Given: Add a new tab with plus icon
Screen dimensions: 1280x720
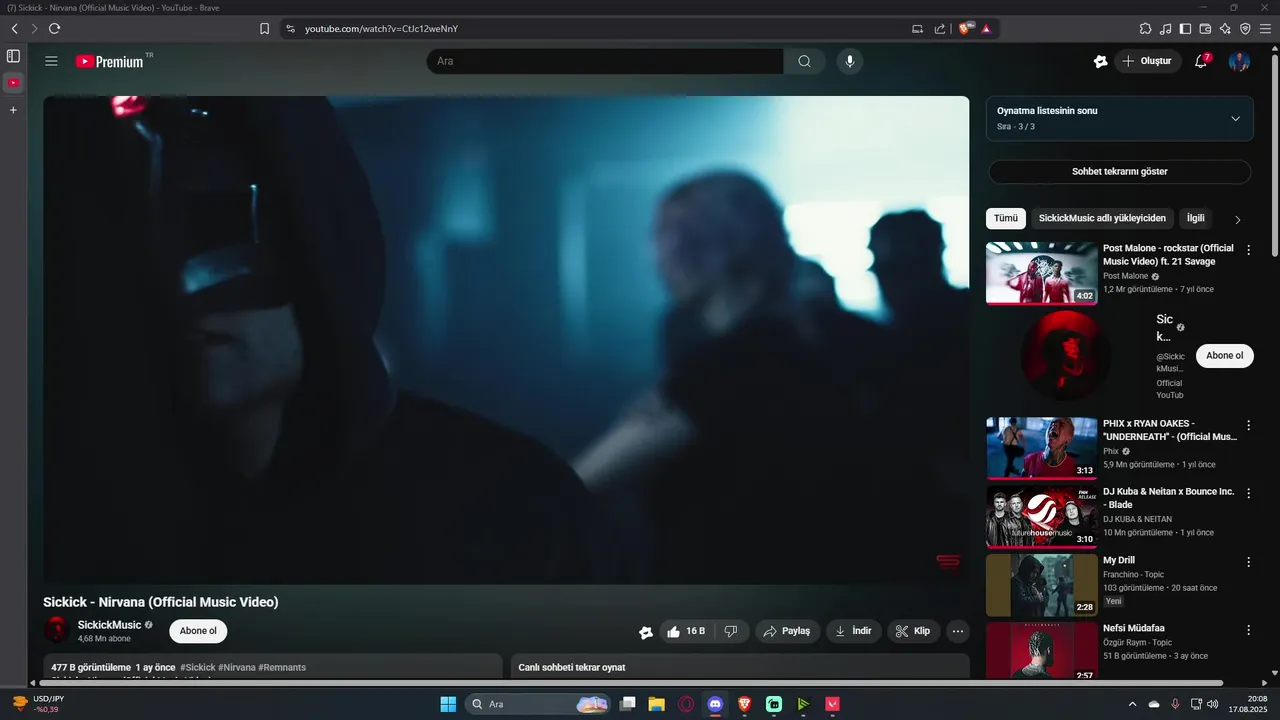Looking at the screenshot, I should [13, 110].
